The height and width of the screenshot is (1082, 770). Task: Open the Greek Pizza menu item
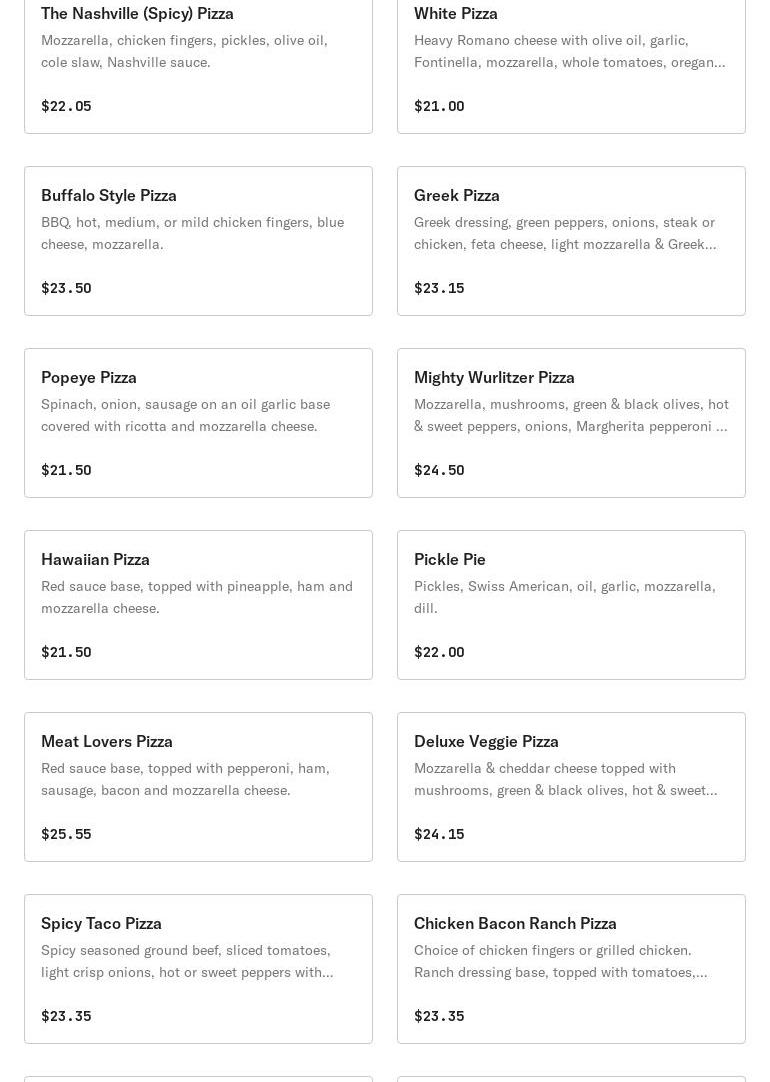(x=457, y=195)
